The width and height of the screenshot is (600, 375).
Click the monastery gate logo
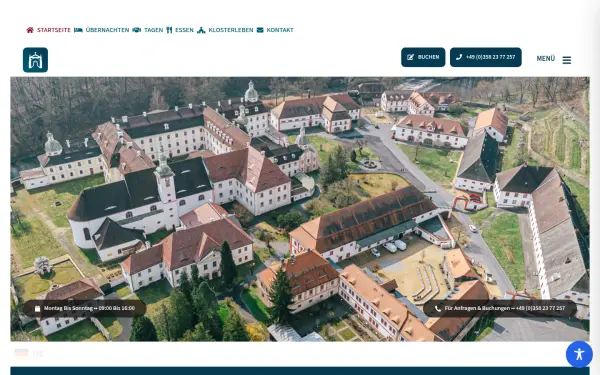[35, 60]
